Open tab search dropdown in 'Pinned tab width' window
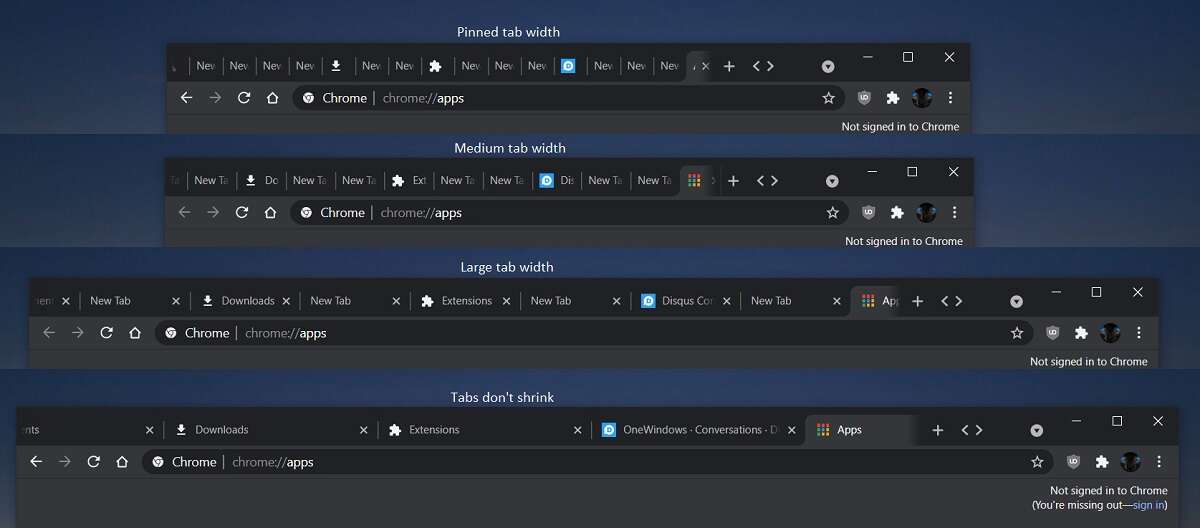The image size is (1200, 528). tap(828, 67)
